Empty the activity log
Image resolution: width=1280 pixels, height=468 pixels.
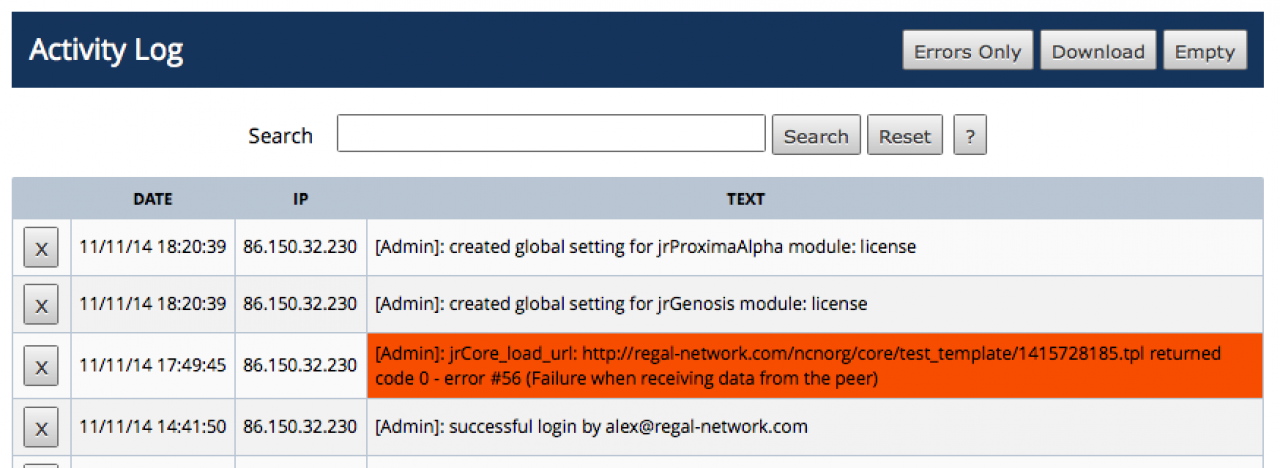click(x=1204, y=52)
